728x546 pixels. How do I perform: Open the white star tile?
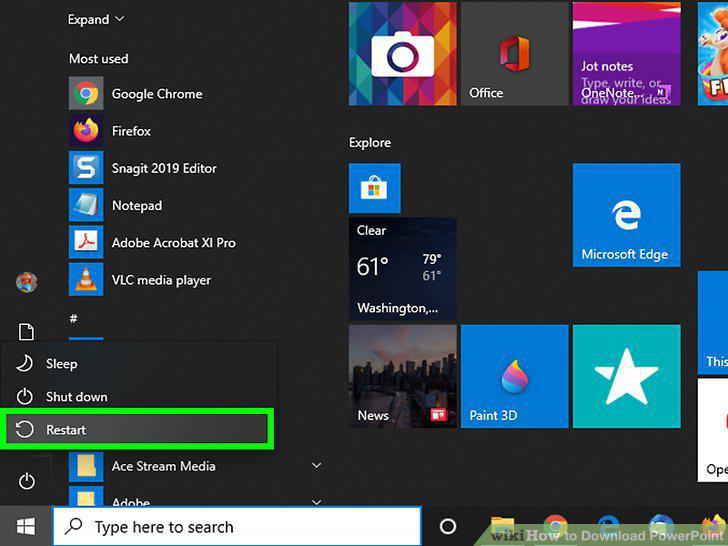626,376
